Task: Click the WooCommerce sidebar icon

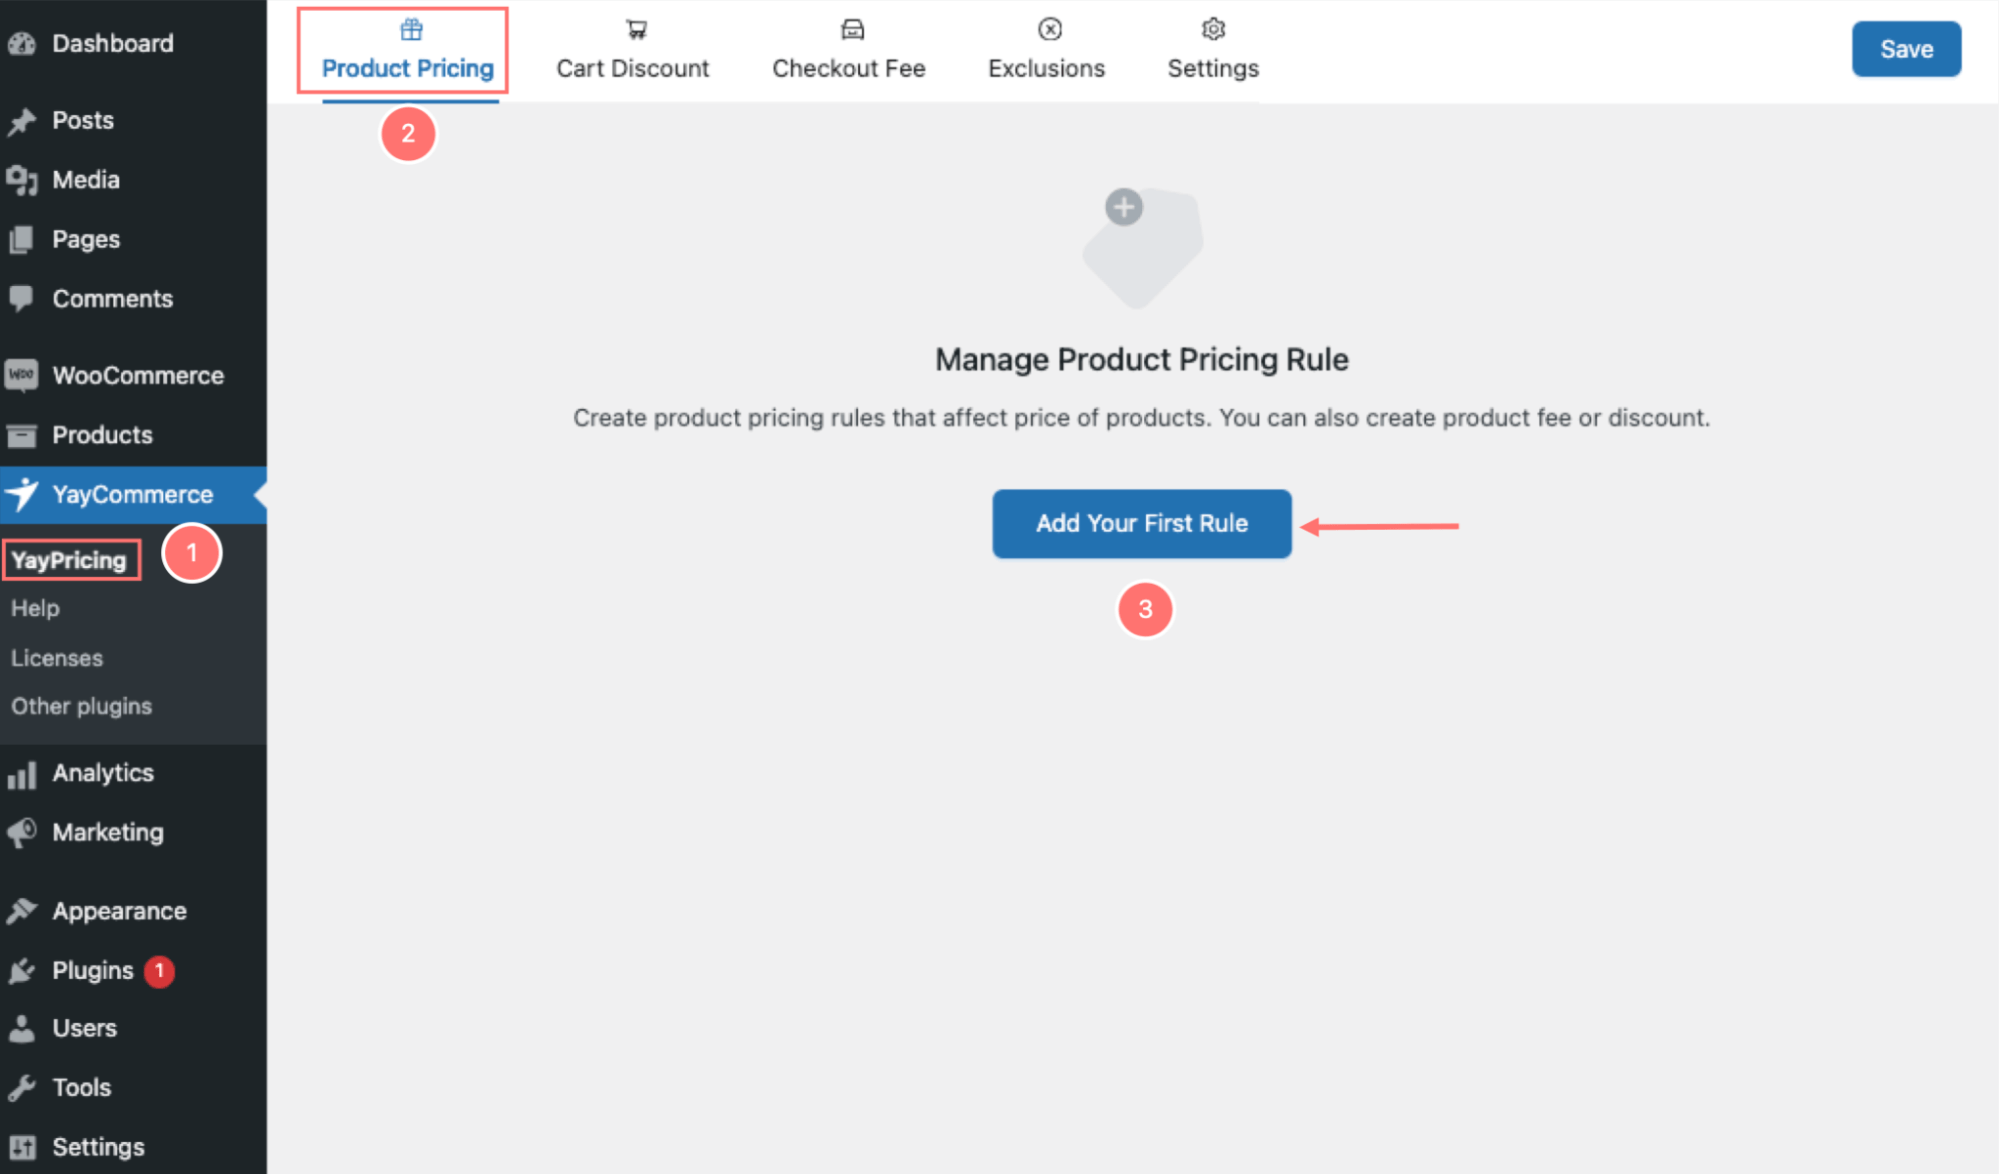Action: (22, 375)
